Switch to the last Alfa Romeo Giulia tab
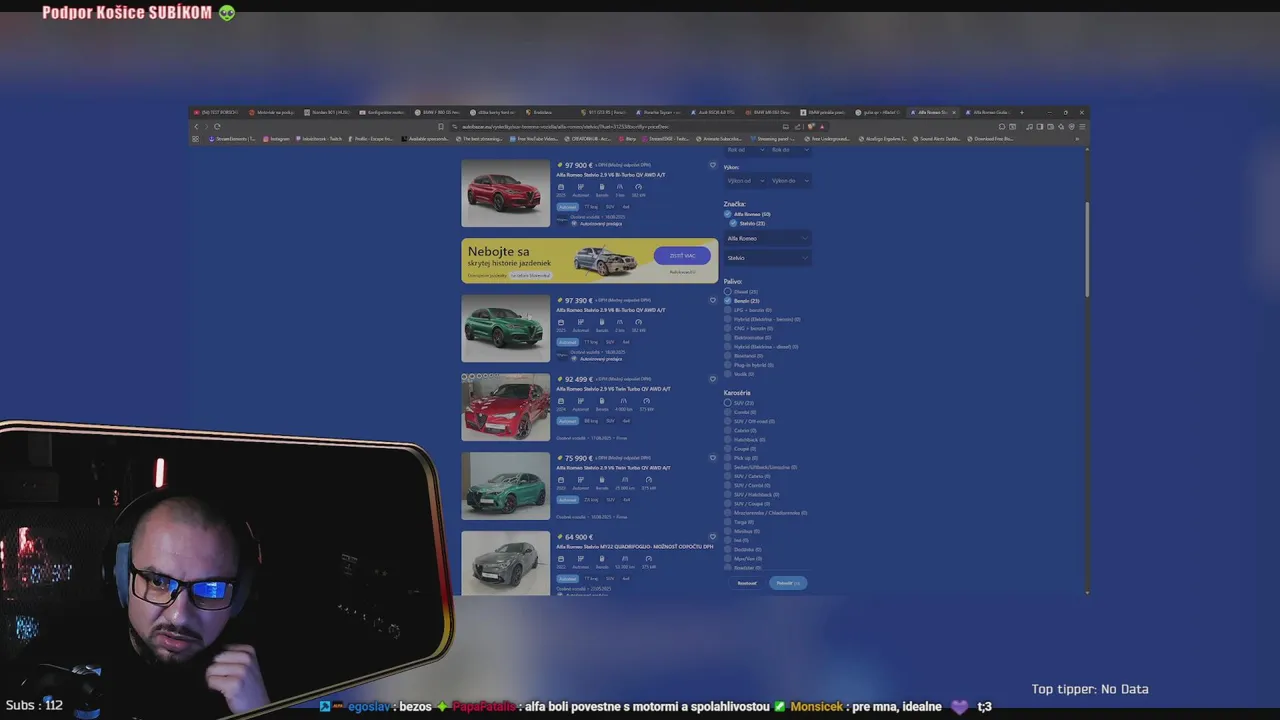Image resolution: width=1280 pixels, height=720 pixels. tap(988, 112)
